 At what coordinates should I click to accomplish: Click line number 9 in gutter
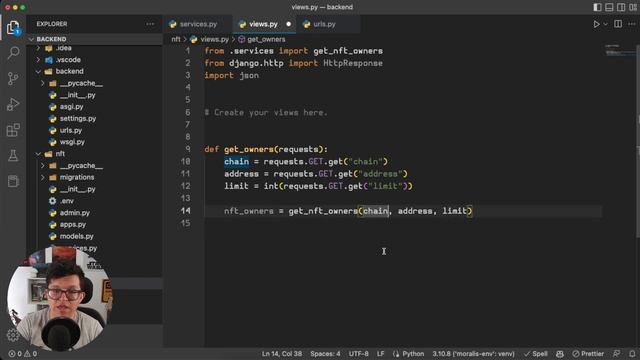(188, 149)
